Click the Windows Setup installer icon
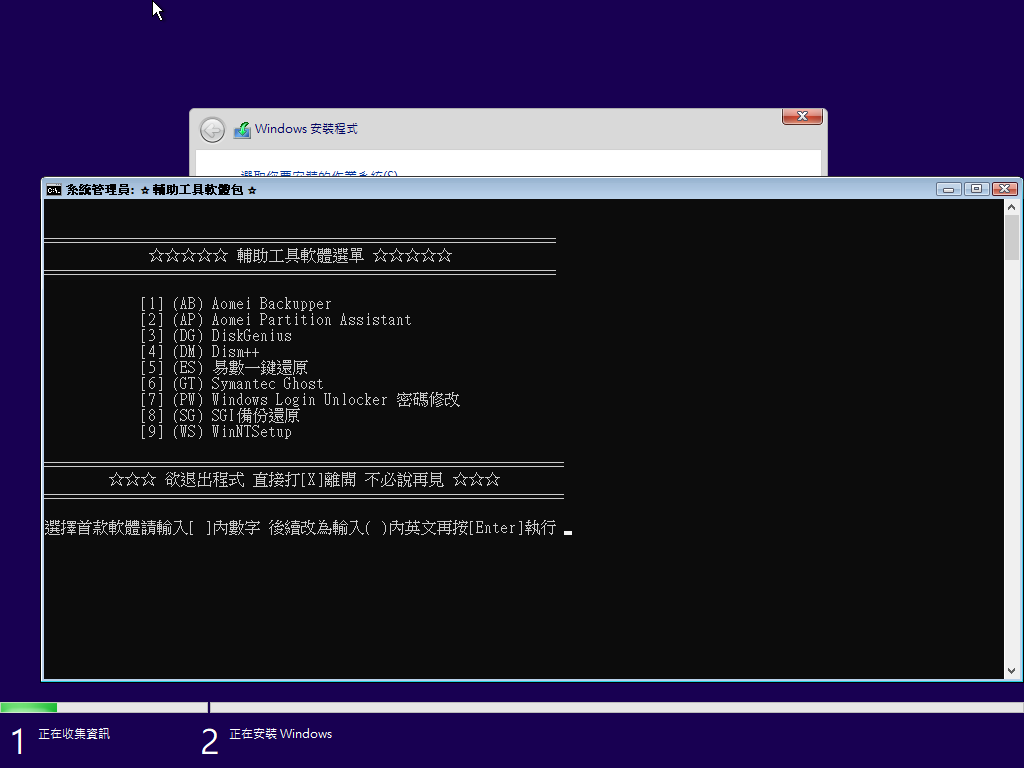This screenshot has height=768, width=1024. (242, 130)
